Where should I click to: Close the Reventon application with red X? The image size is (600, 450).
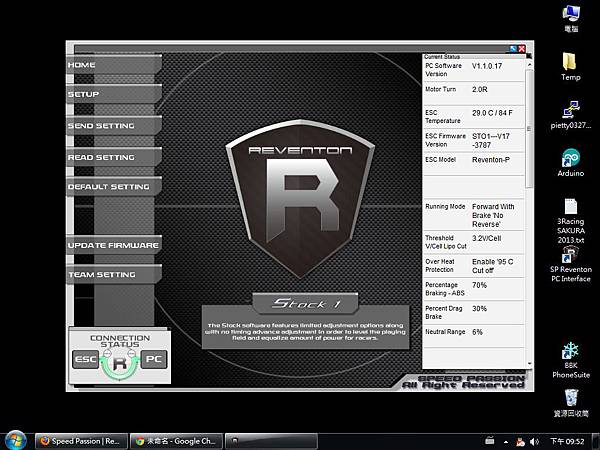(x=521, y=49)
